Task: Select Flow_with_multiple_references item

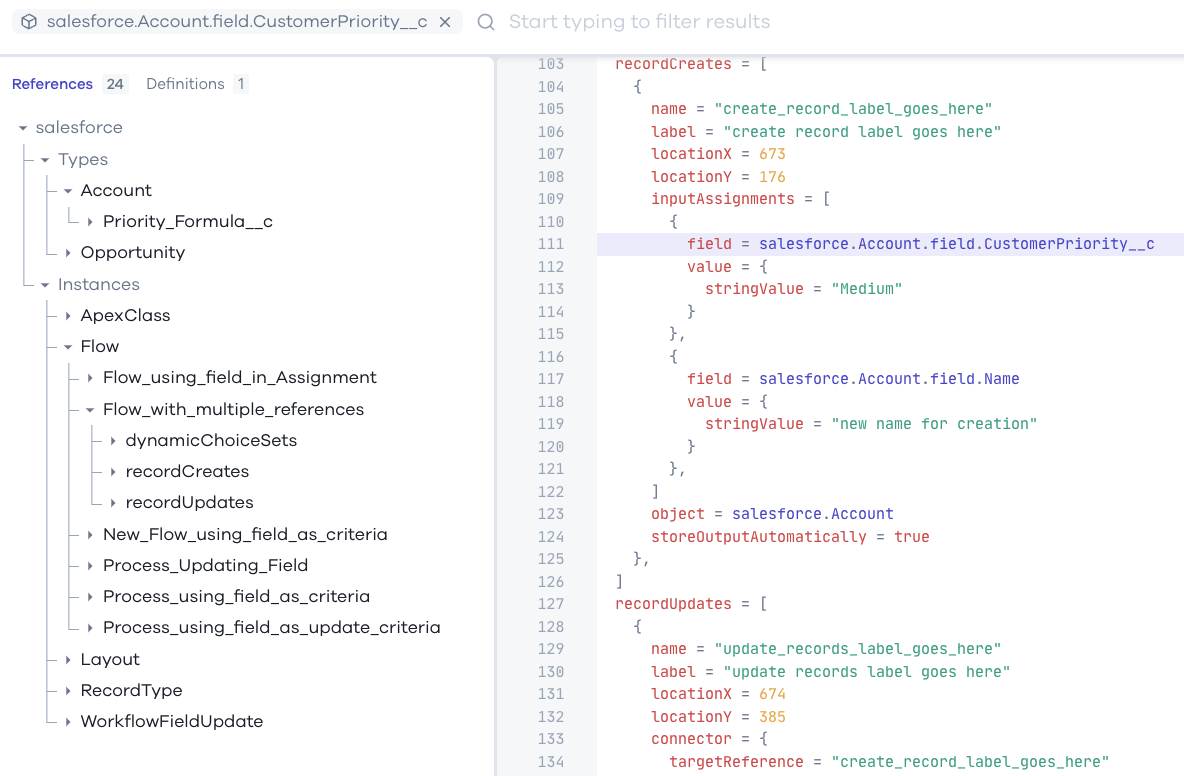Action: (x=233, y=409)
